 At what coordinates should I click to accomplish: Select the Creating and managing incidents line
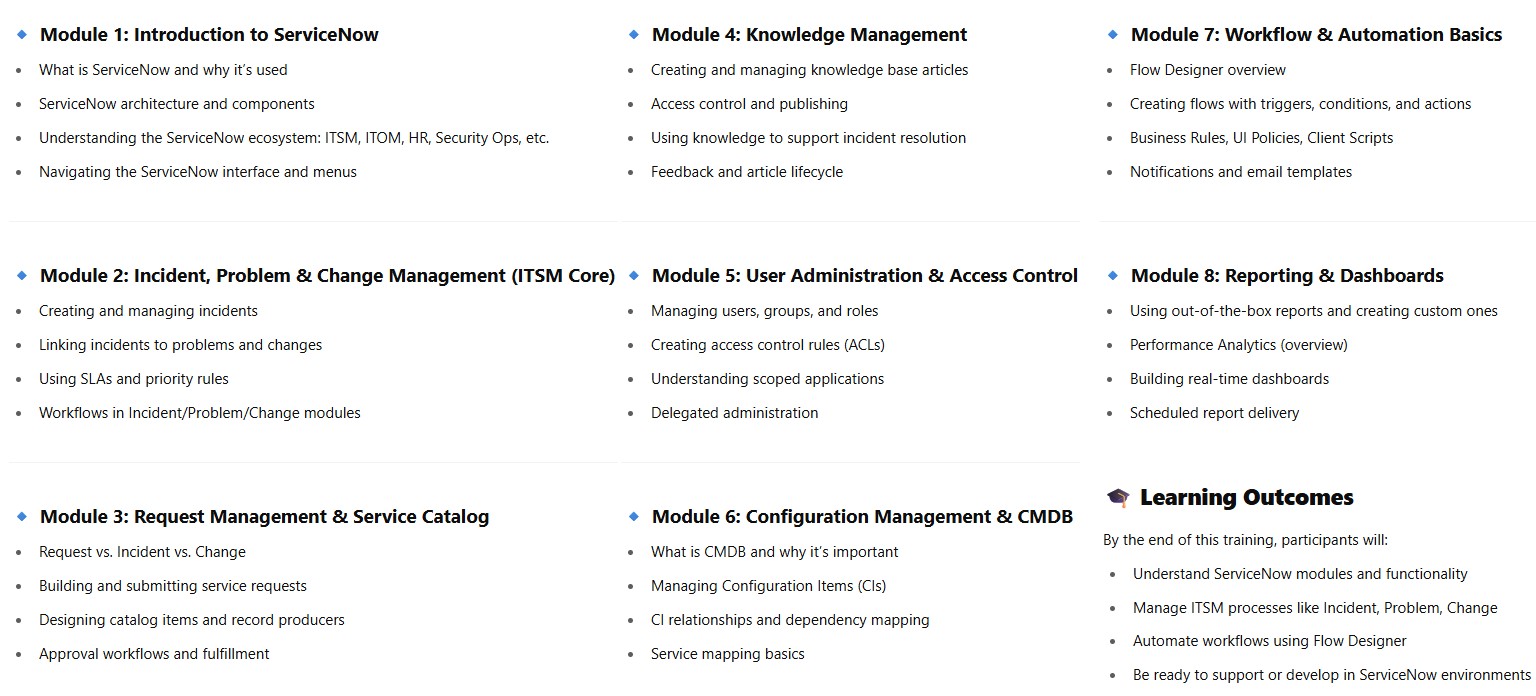(x=148, y=311)
